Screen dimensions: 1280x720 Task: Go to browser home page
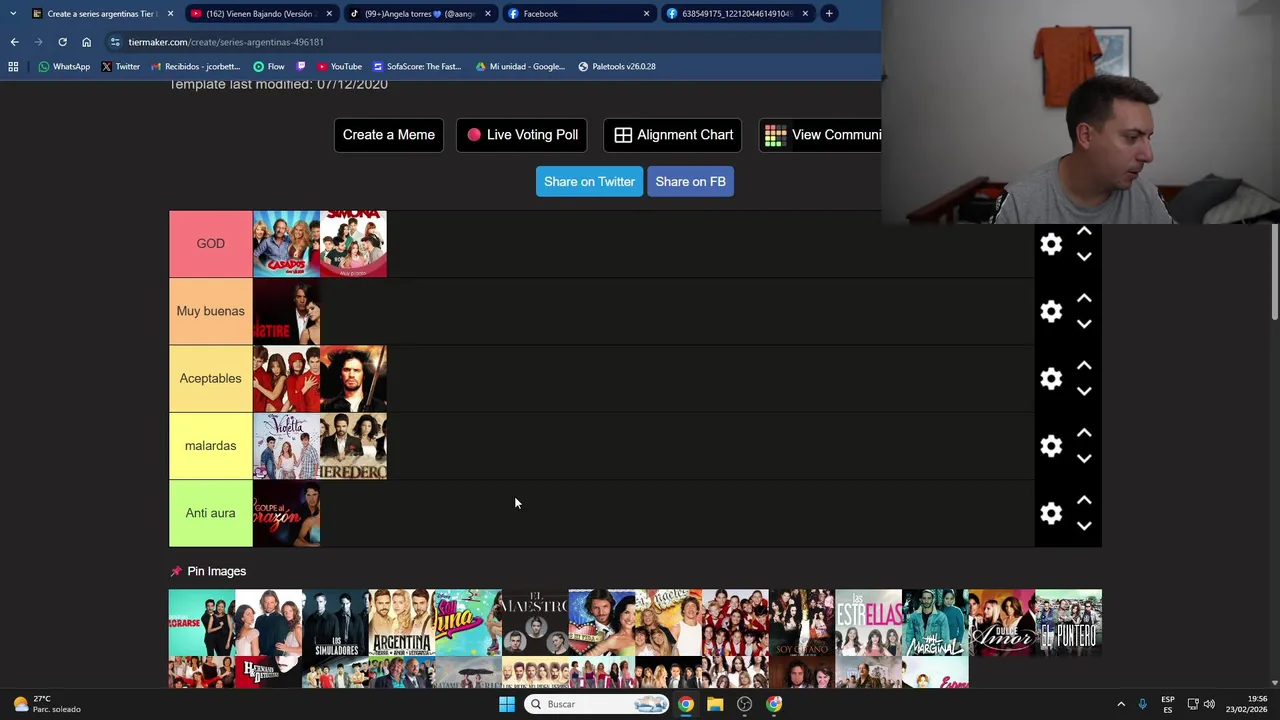[x=86, y=42]
